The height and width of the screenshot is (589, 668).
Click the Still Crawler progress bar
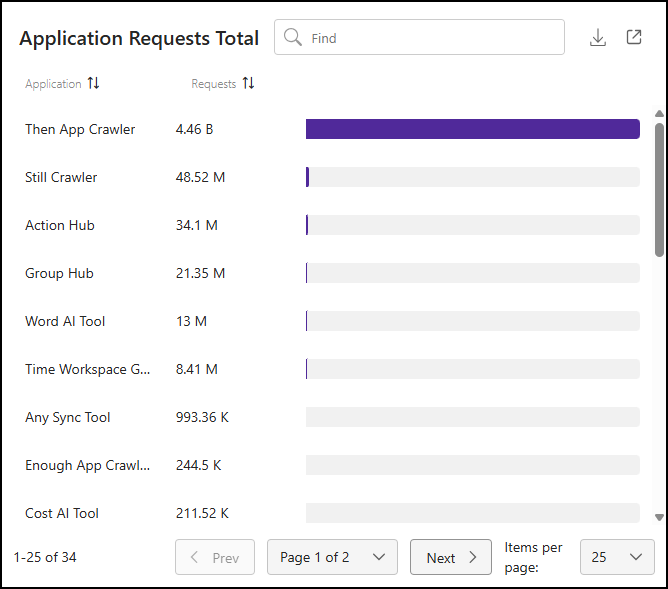(472, 177)
